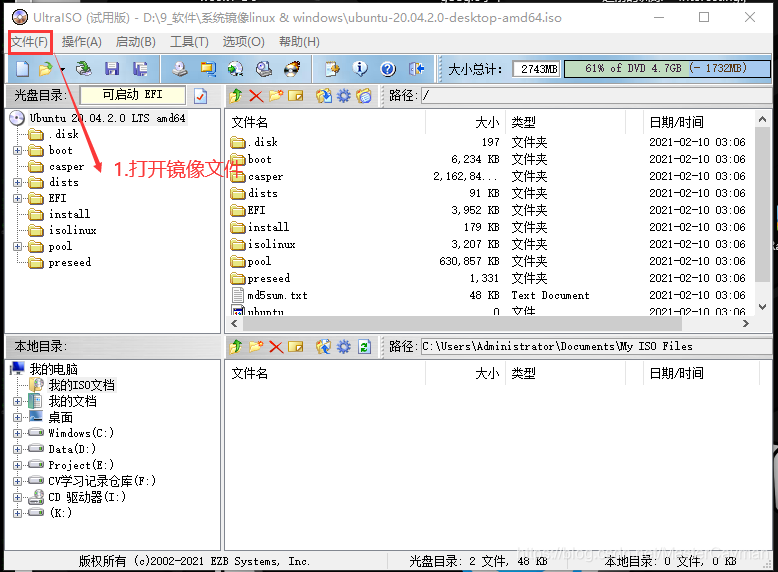778x572 pixels.
Task: Expand the 我的文档 node in the local tree
Action: click(x=18, y=401)
